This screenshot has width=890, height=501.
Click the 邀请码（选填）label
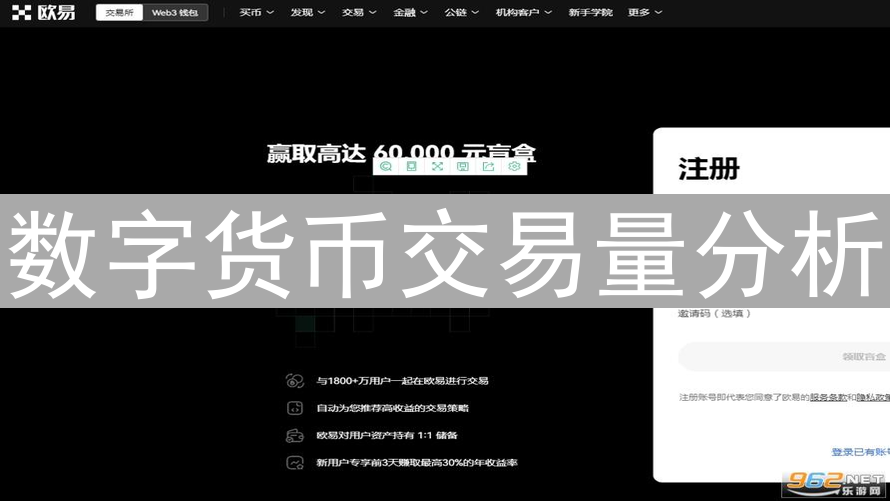coord(714,313)
